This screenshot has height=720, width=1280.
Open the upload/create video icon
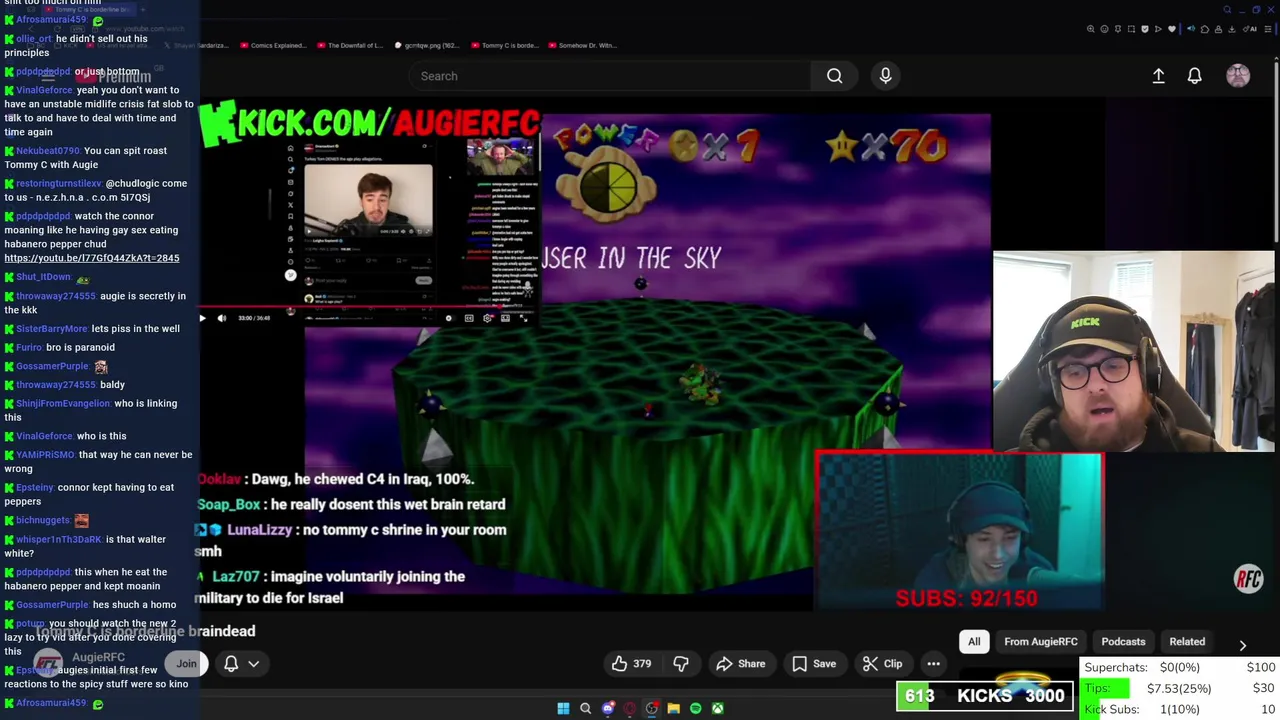point(1158,76)
